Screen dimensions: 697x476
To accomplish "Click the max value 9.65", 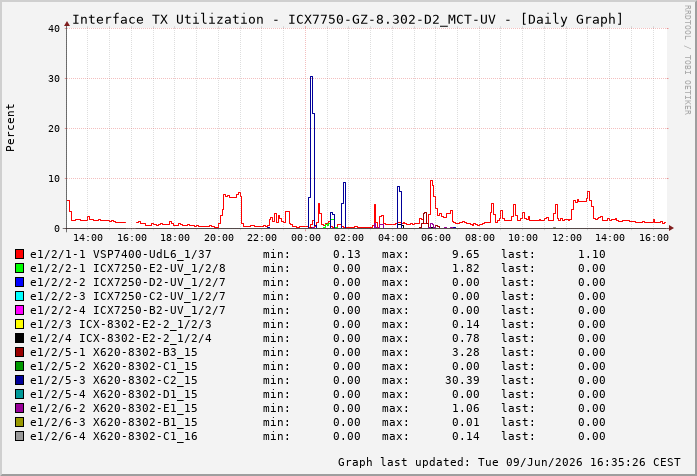I will [466, 254].
